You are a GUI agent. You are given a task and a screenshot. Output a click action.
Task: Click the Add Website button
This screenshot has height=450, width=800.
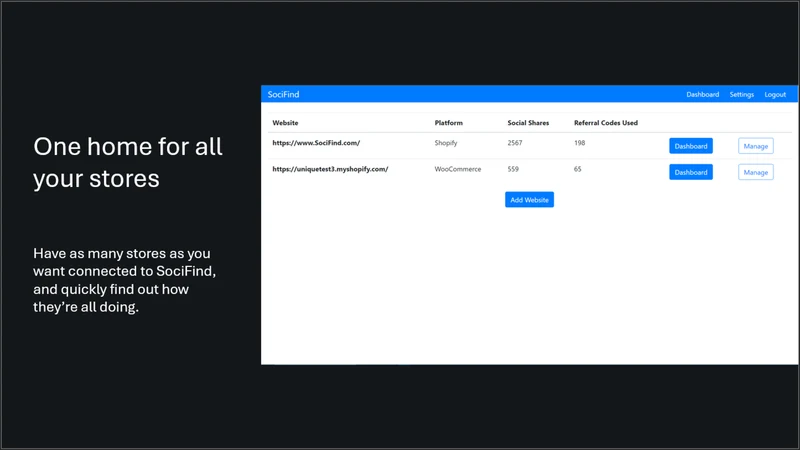[529, 199]
